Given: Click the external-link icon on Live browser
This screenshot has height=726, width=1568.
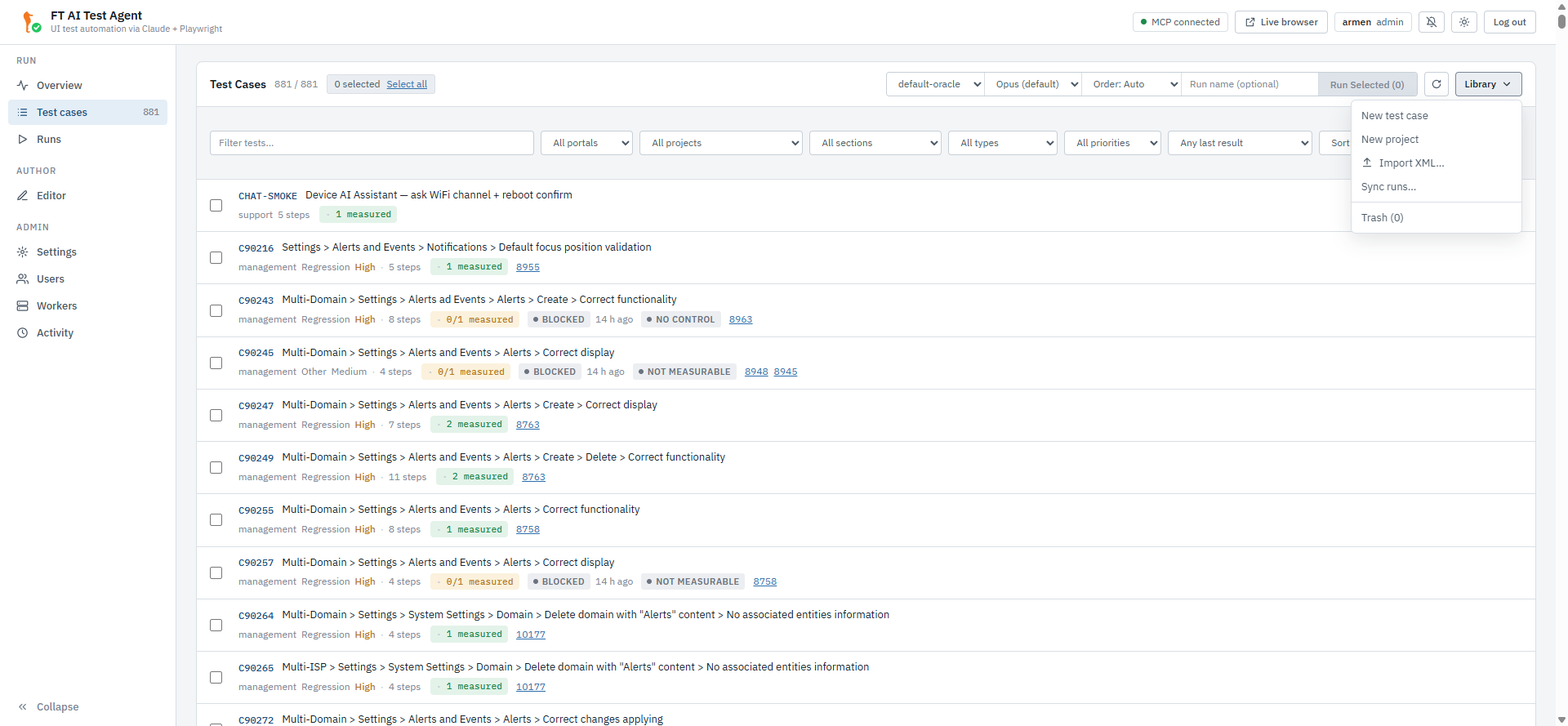Looking at the screenshot, I should (1250, 22).
